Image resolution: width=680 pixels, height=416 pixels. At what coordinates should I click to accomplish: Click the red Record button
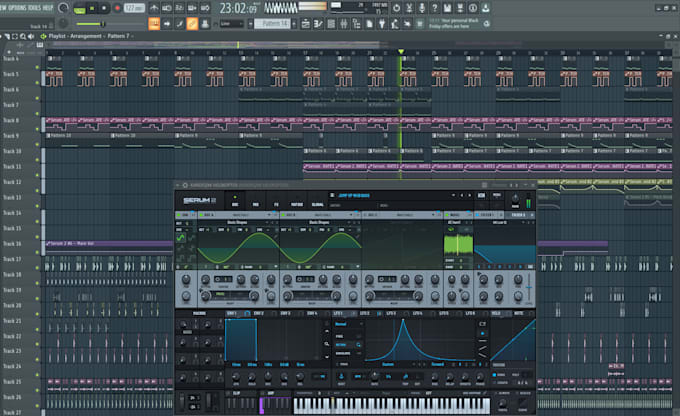pyautogui.click(x=117, y=8)
